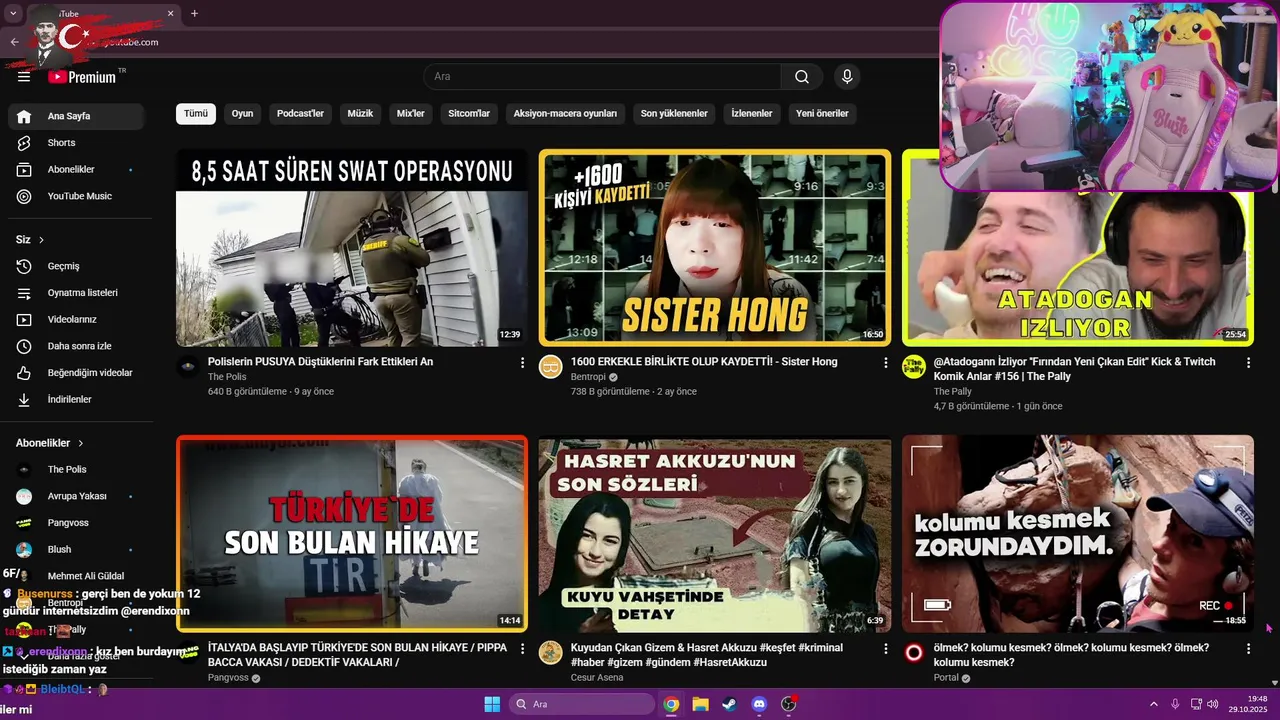Viewport: 1280px width, 720px height.
Task: Open Avrupa Yakası subscription
Action: (x=76, y=496)
